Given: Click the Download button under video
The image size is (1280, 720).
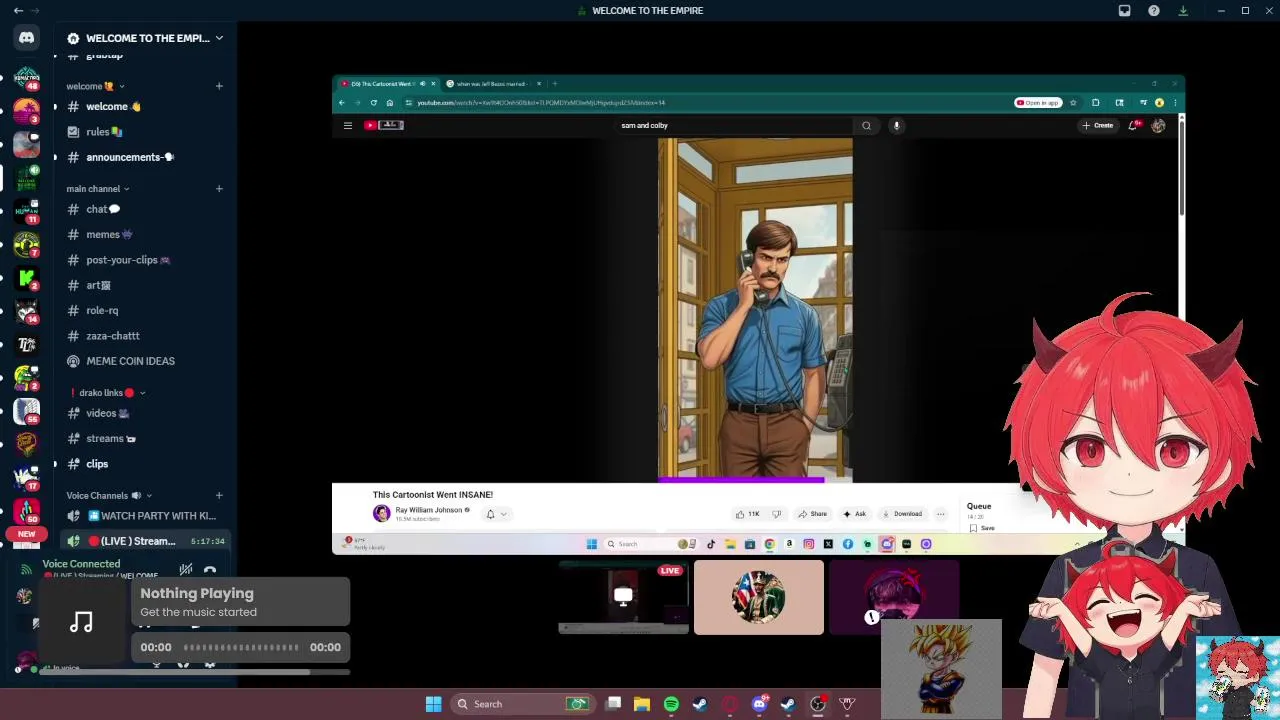Looking at the screenshot, I should (x=902, y=514).
